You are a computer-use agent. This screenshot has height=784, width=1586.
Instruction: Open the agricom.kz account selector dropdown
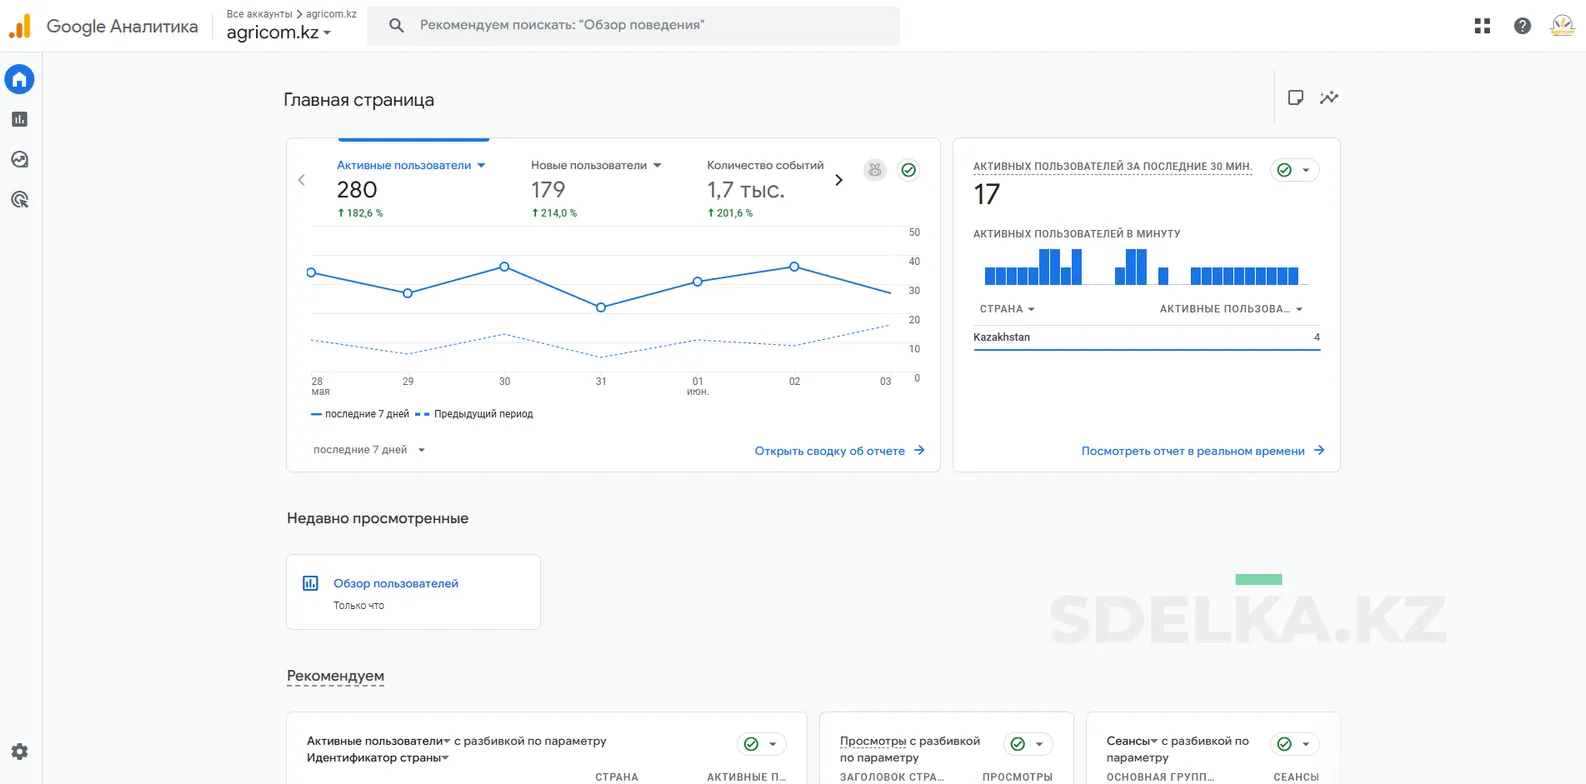(x=278, y=32)
